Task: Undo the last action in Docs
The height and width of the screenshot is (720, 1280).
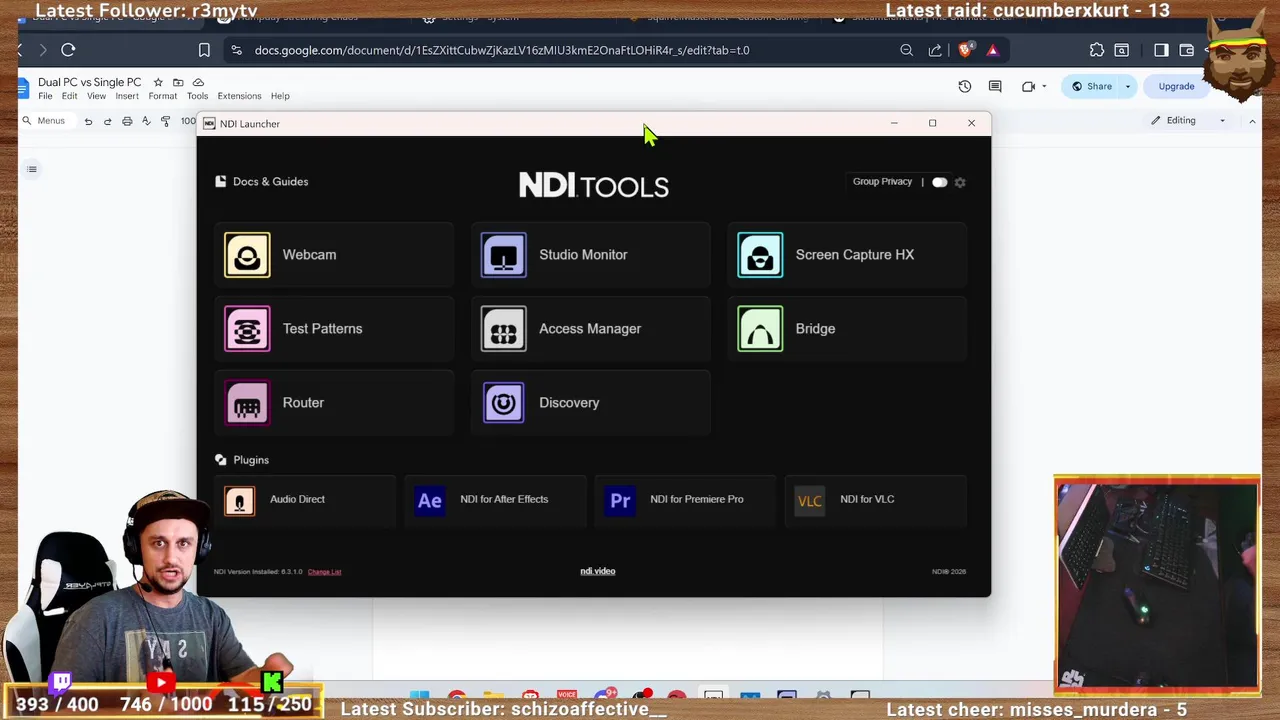Action: pyautogui.click(x=88, y=121)
